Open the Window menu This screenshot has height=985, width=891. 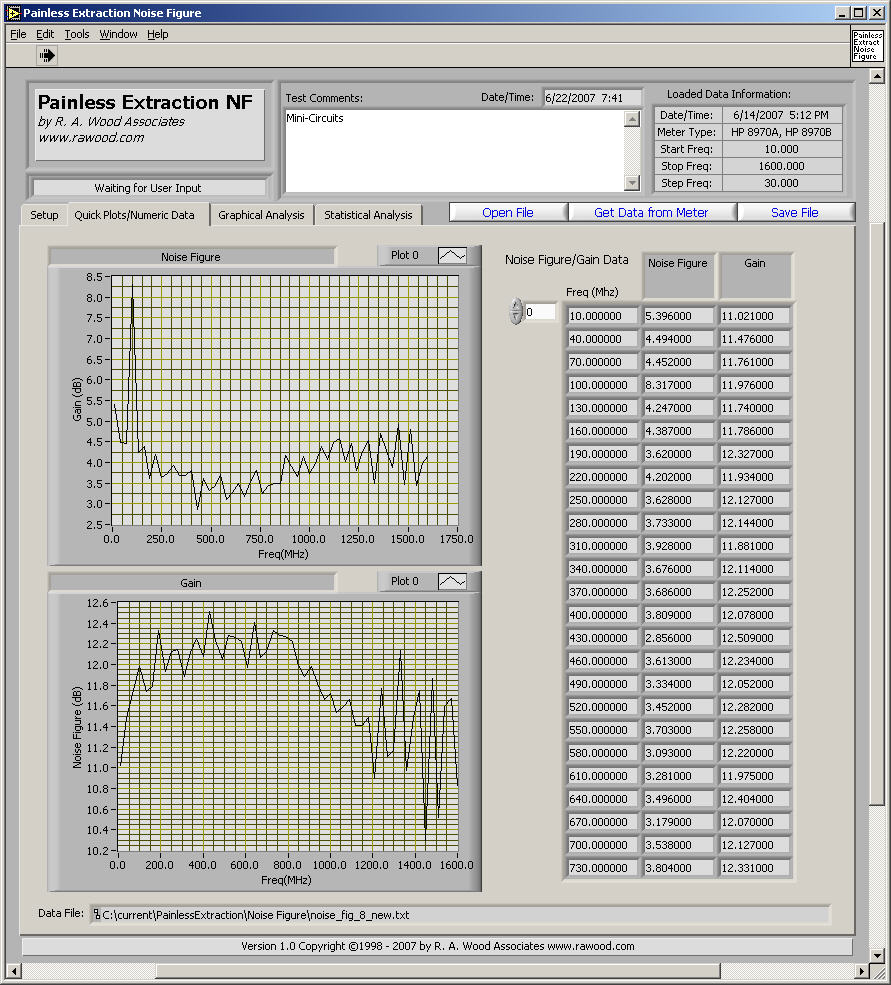click(118, 34)
